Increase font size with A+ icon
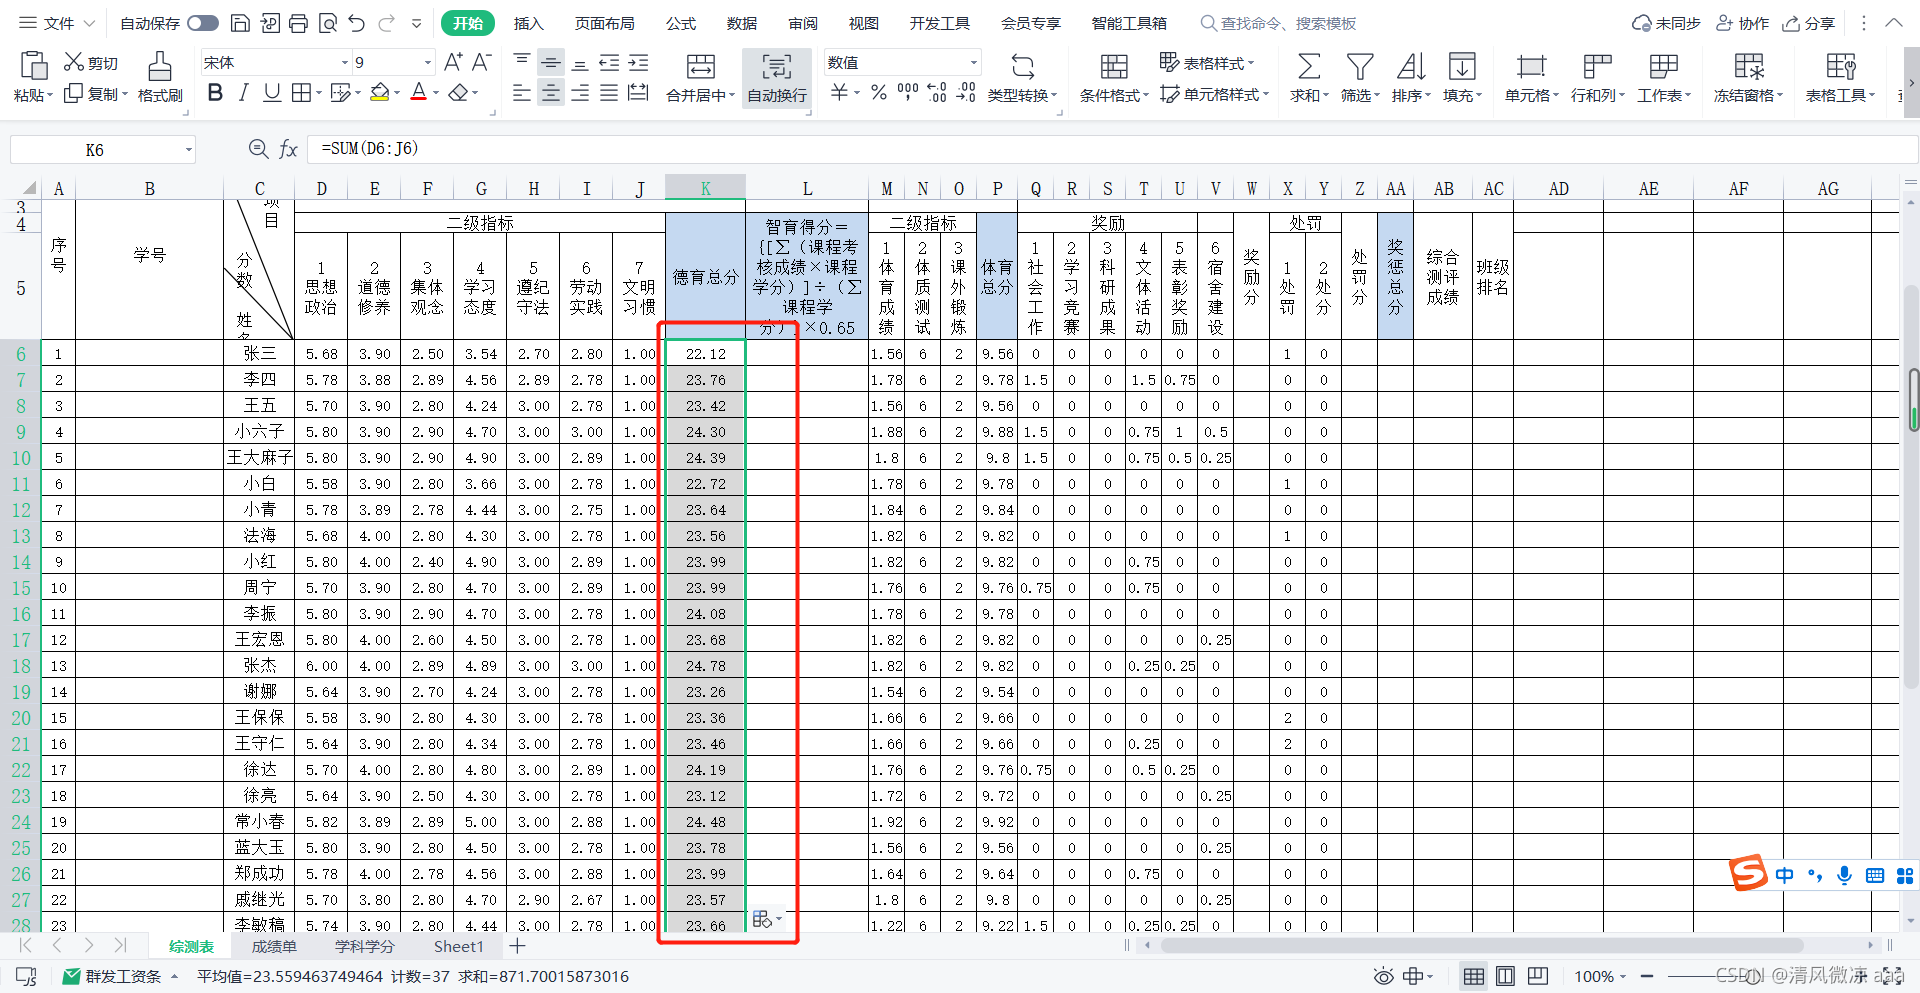The height and width of the screenshot is (993, 1920). coord(453,62)
